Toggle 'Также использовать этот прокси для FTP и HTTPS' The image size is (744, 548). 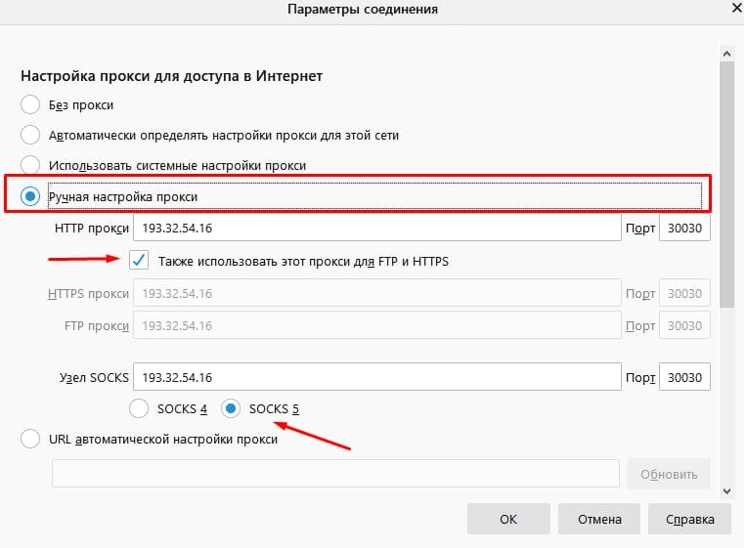coord(139,260)
